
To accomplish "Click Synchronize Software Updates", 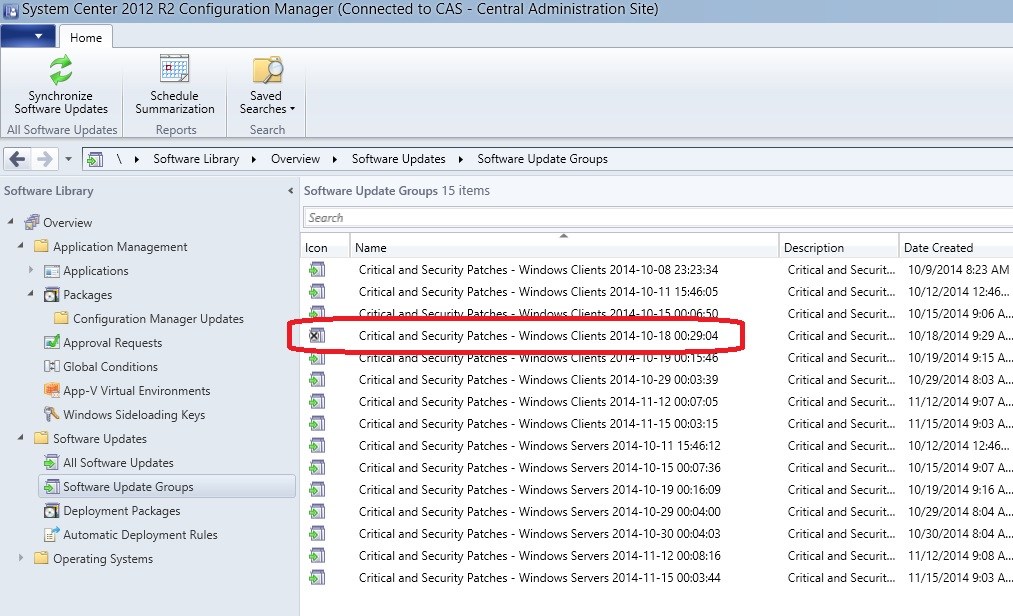I will pyautogui.click(x=60, y=90).
